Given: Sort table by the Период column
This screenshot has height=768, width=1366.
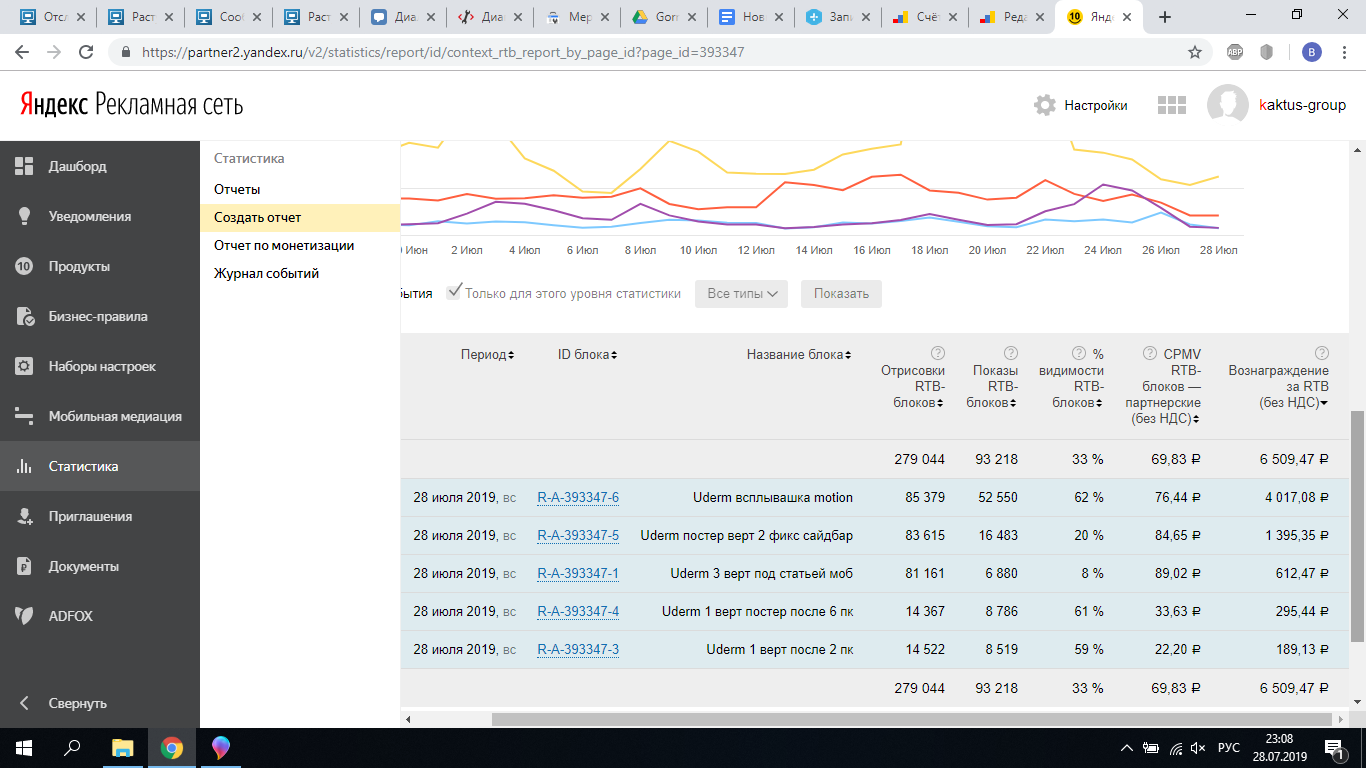Looking at the screenshot, I should click(488, 355).
